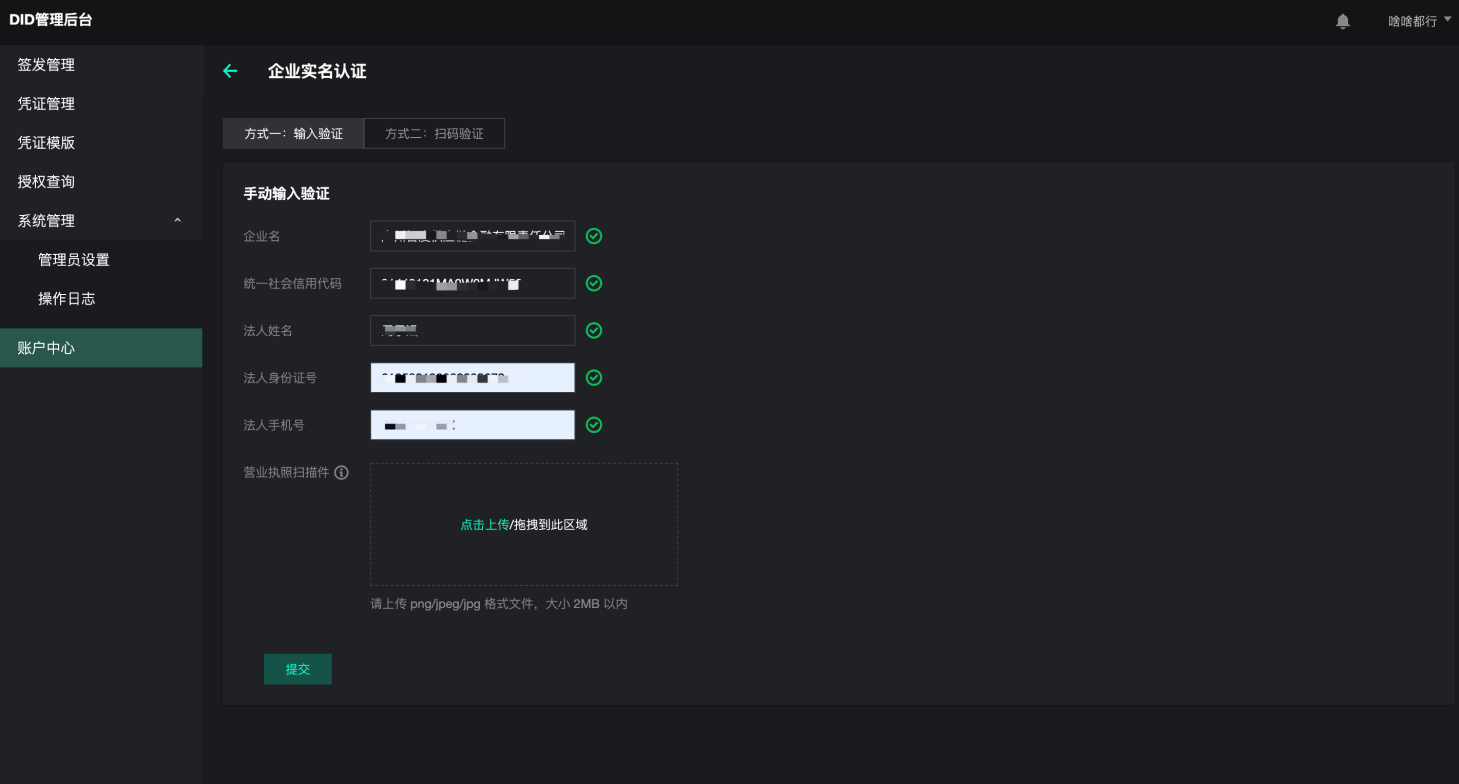Image resolution: width=1459 pixels, height=784 pixels.
Task: Click green checkmark beside 统一社会信用代码 field
Action: (594, 283)
